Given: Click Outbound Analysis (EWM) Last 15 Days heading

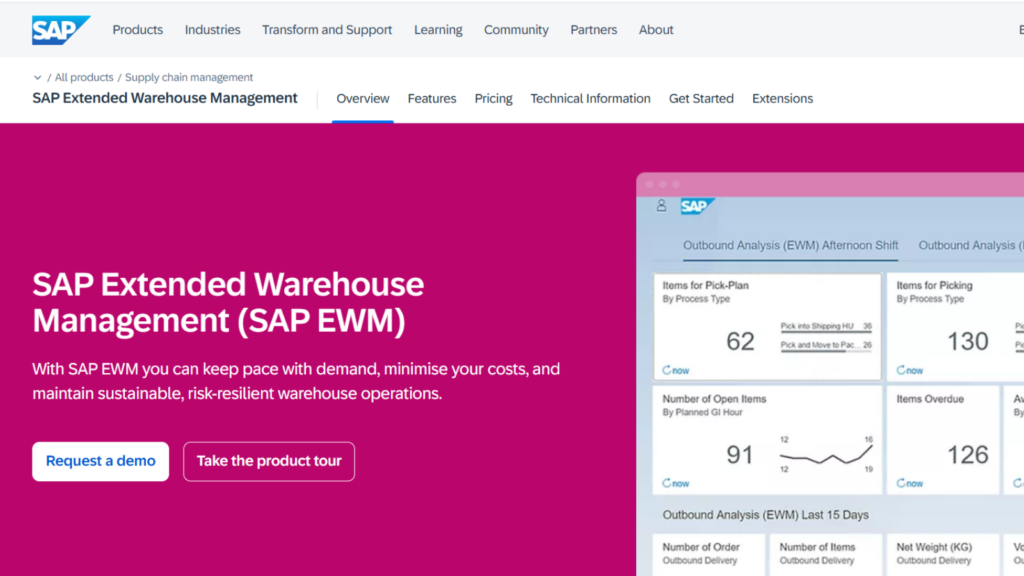Looking at the screenshot, I should pos(765,515).
